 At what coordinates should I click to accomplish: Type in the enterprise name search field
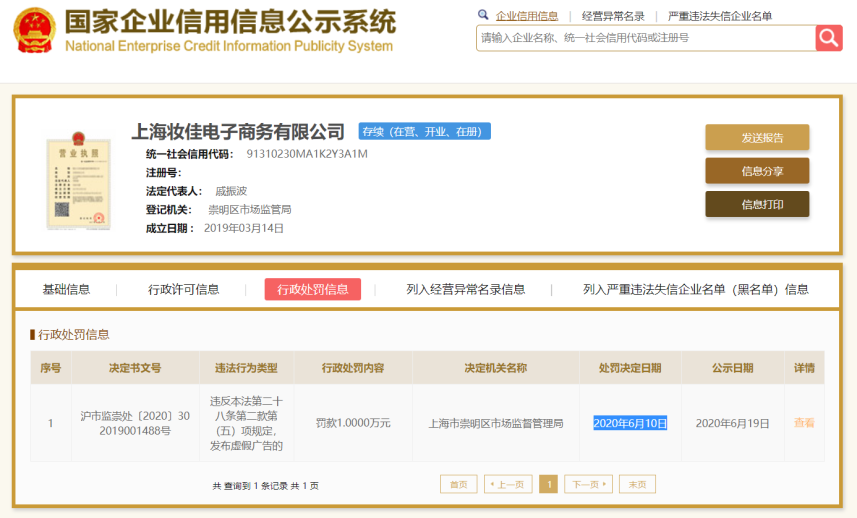[645, 38]
